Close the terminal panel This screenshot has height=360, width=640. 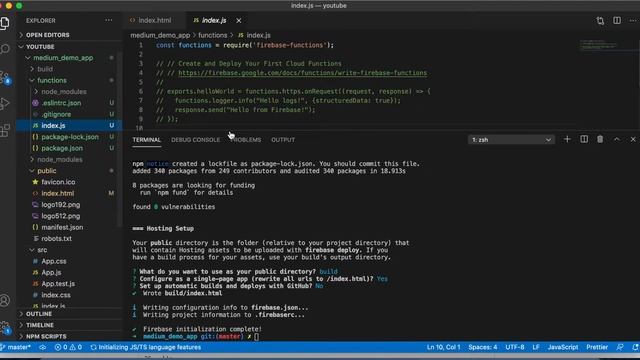coord(633,140)
